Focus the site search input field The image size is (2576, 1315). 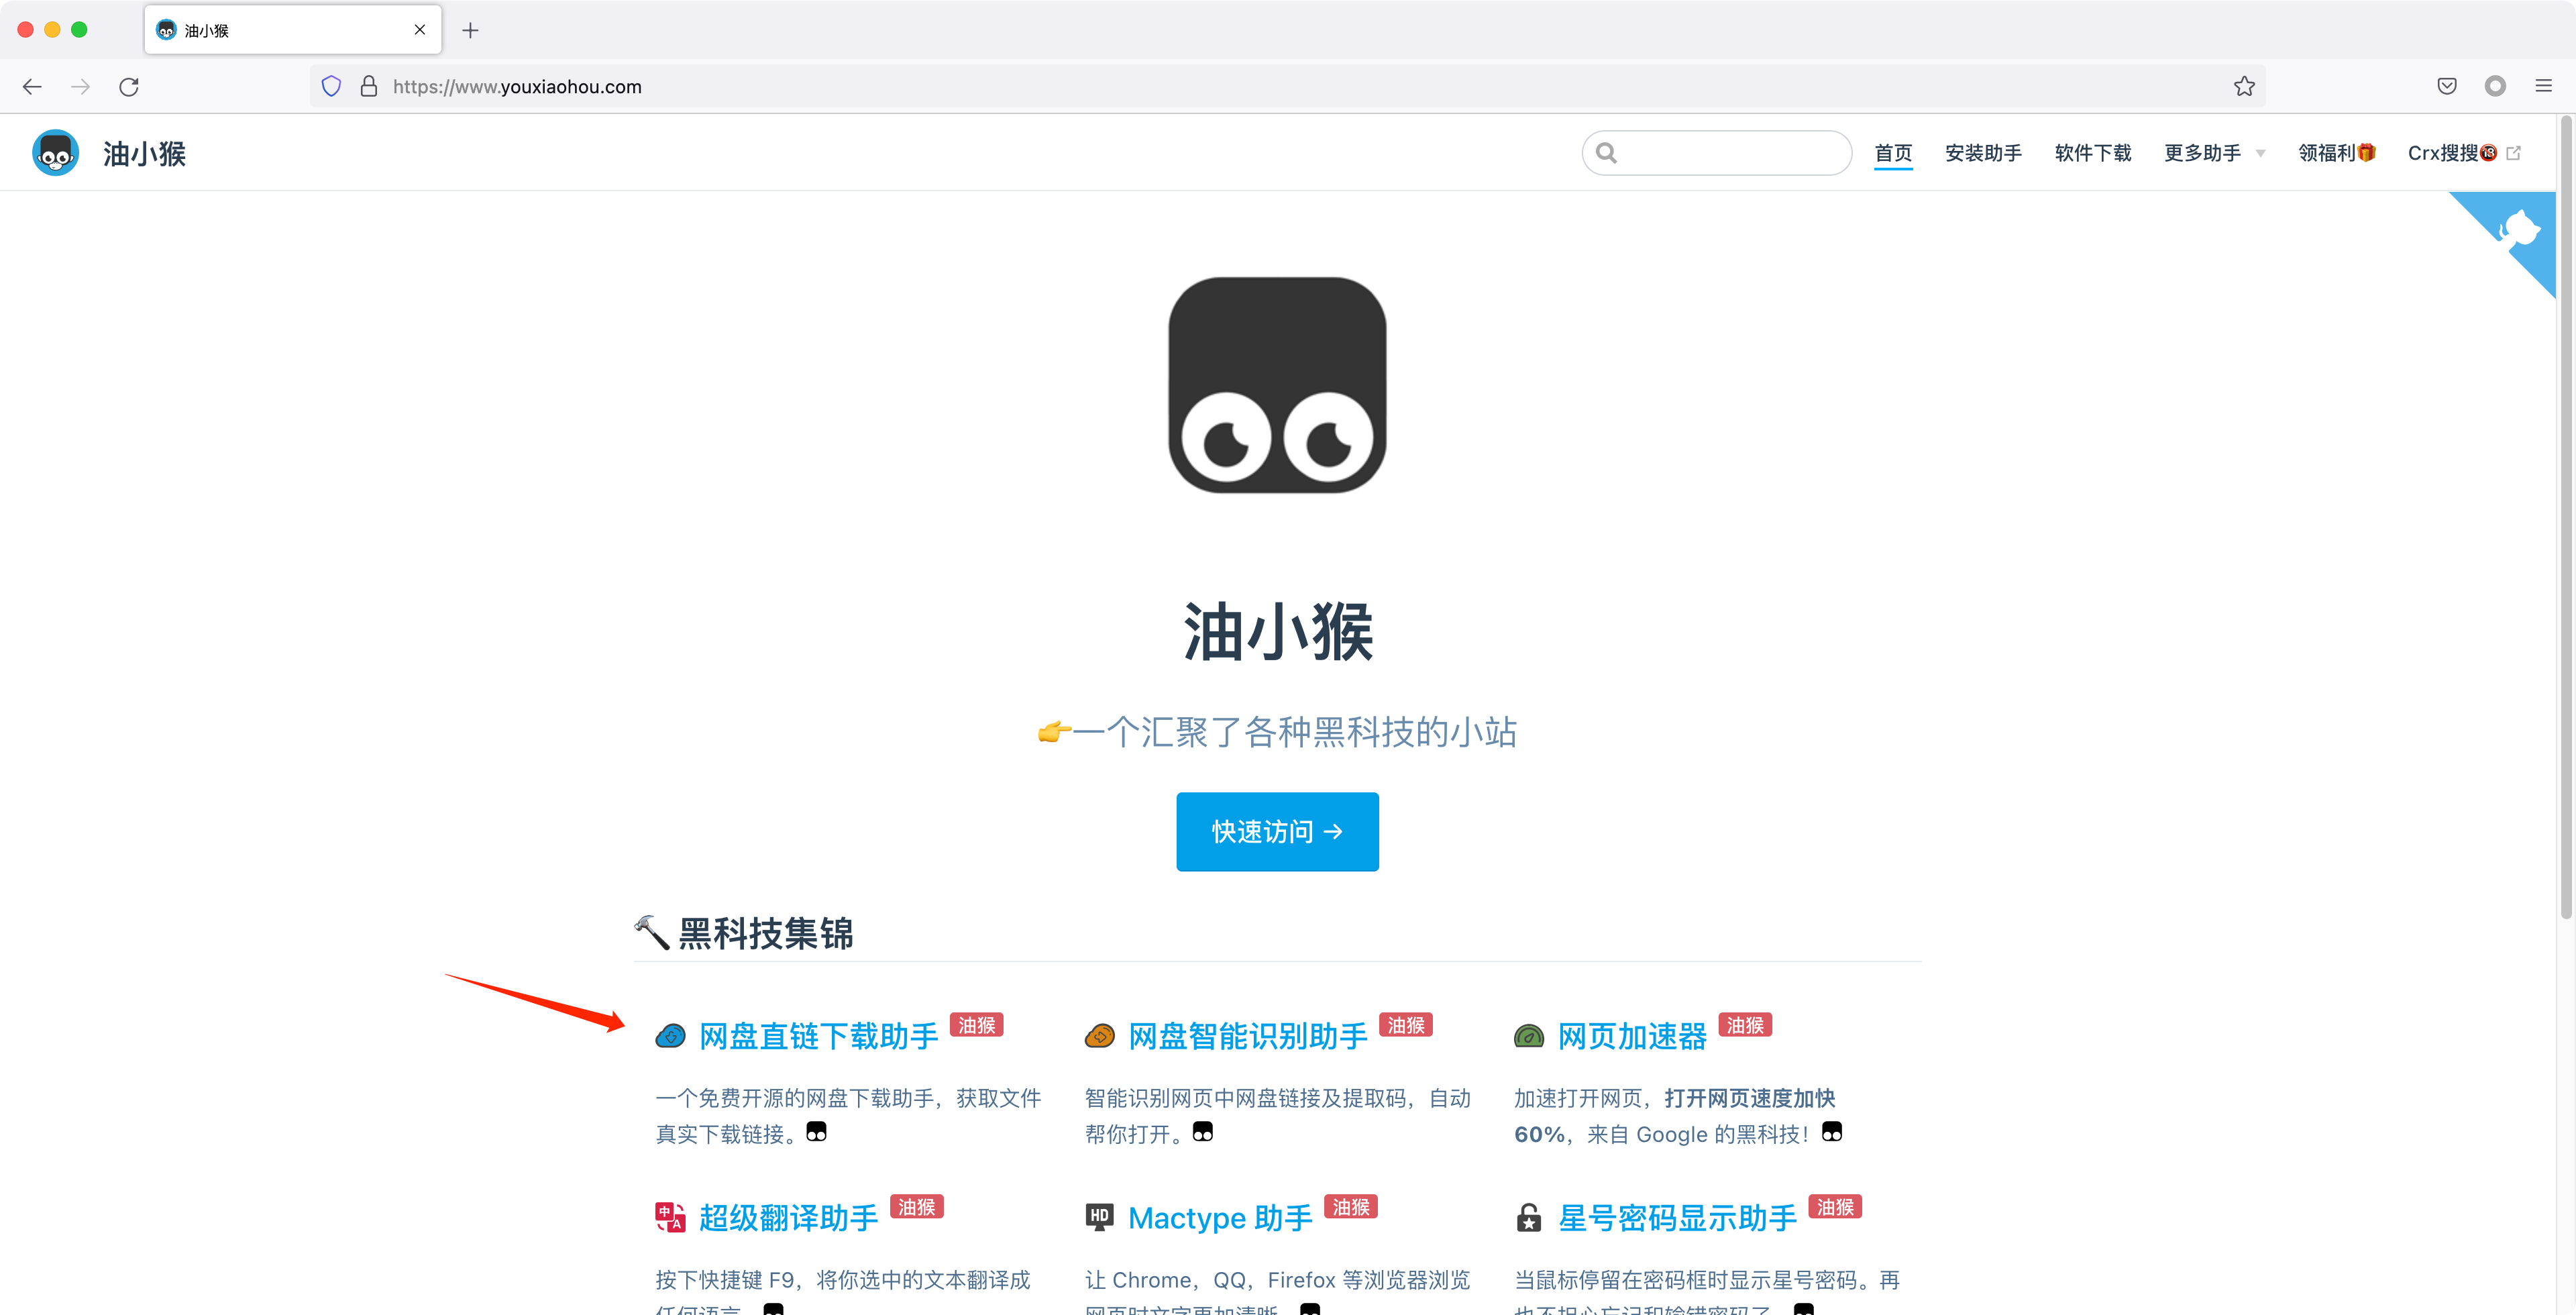point(1716,153)
